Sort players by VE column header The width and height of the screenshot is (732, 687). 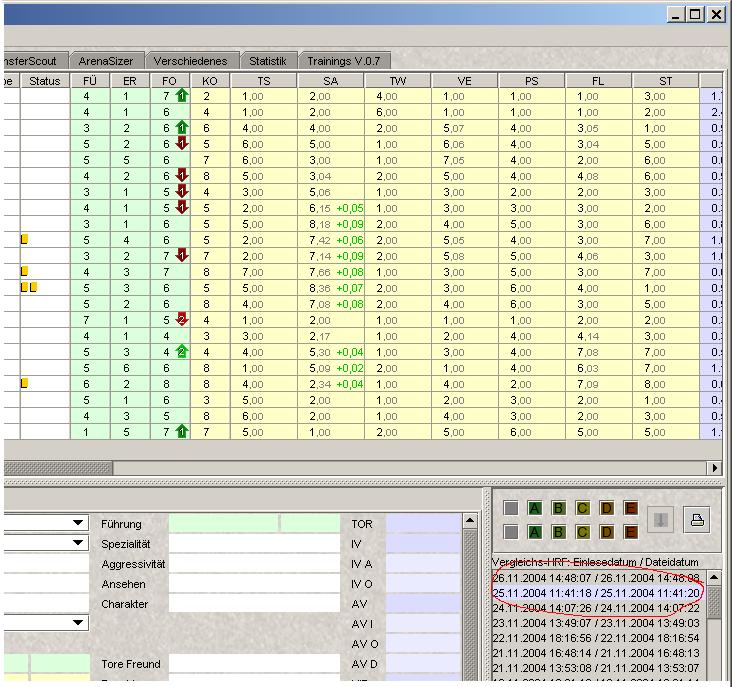[465, 81]
